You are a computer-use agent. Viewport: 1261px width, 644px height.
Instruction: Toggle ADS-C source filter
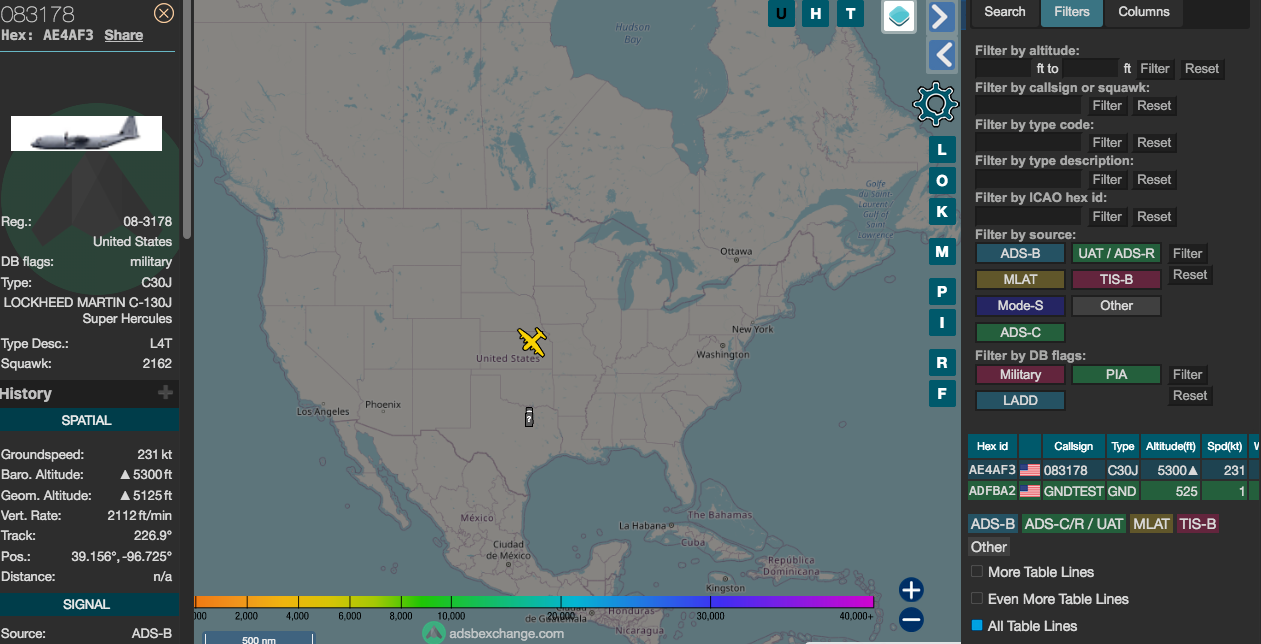click(x=1021, y=332)
